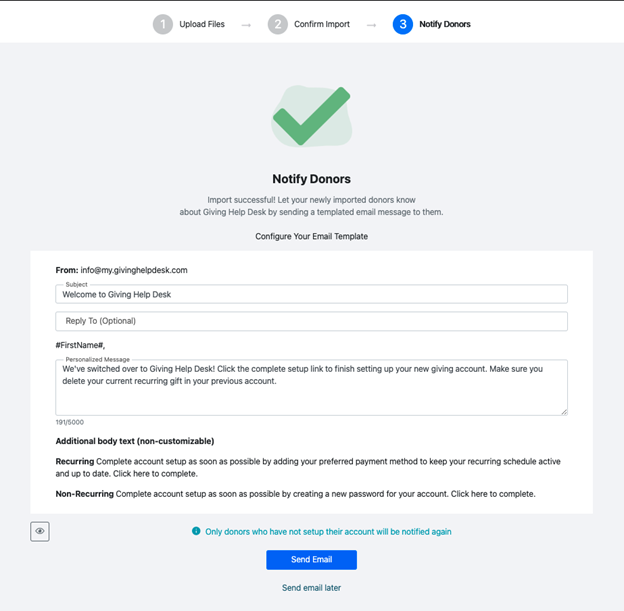Click the arrow between steps 2 and 3
The width and height of the screenshot is (624, 611).
tap(371, 25)
